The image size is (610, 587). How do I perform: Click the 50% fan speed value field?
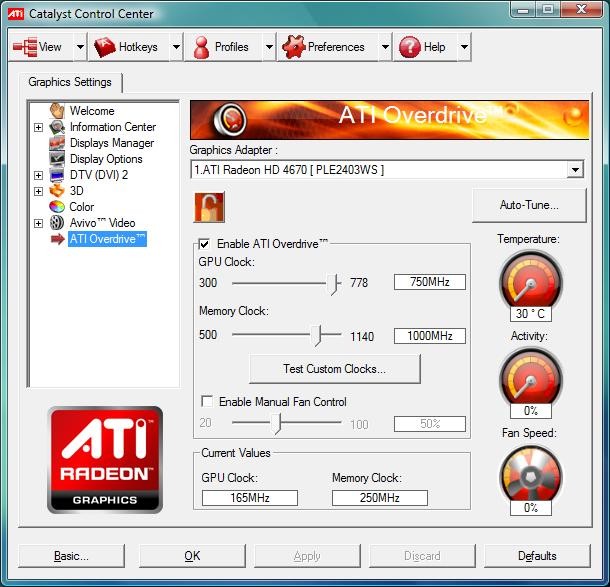pos(429,424)
